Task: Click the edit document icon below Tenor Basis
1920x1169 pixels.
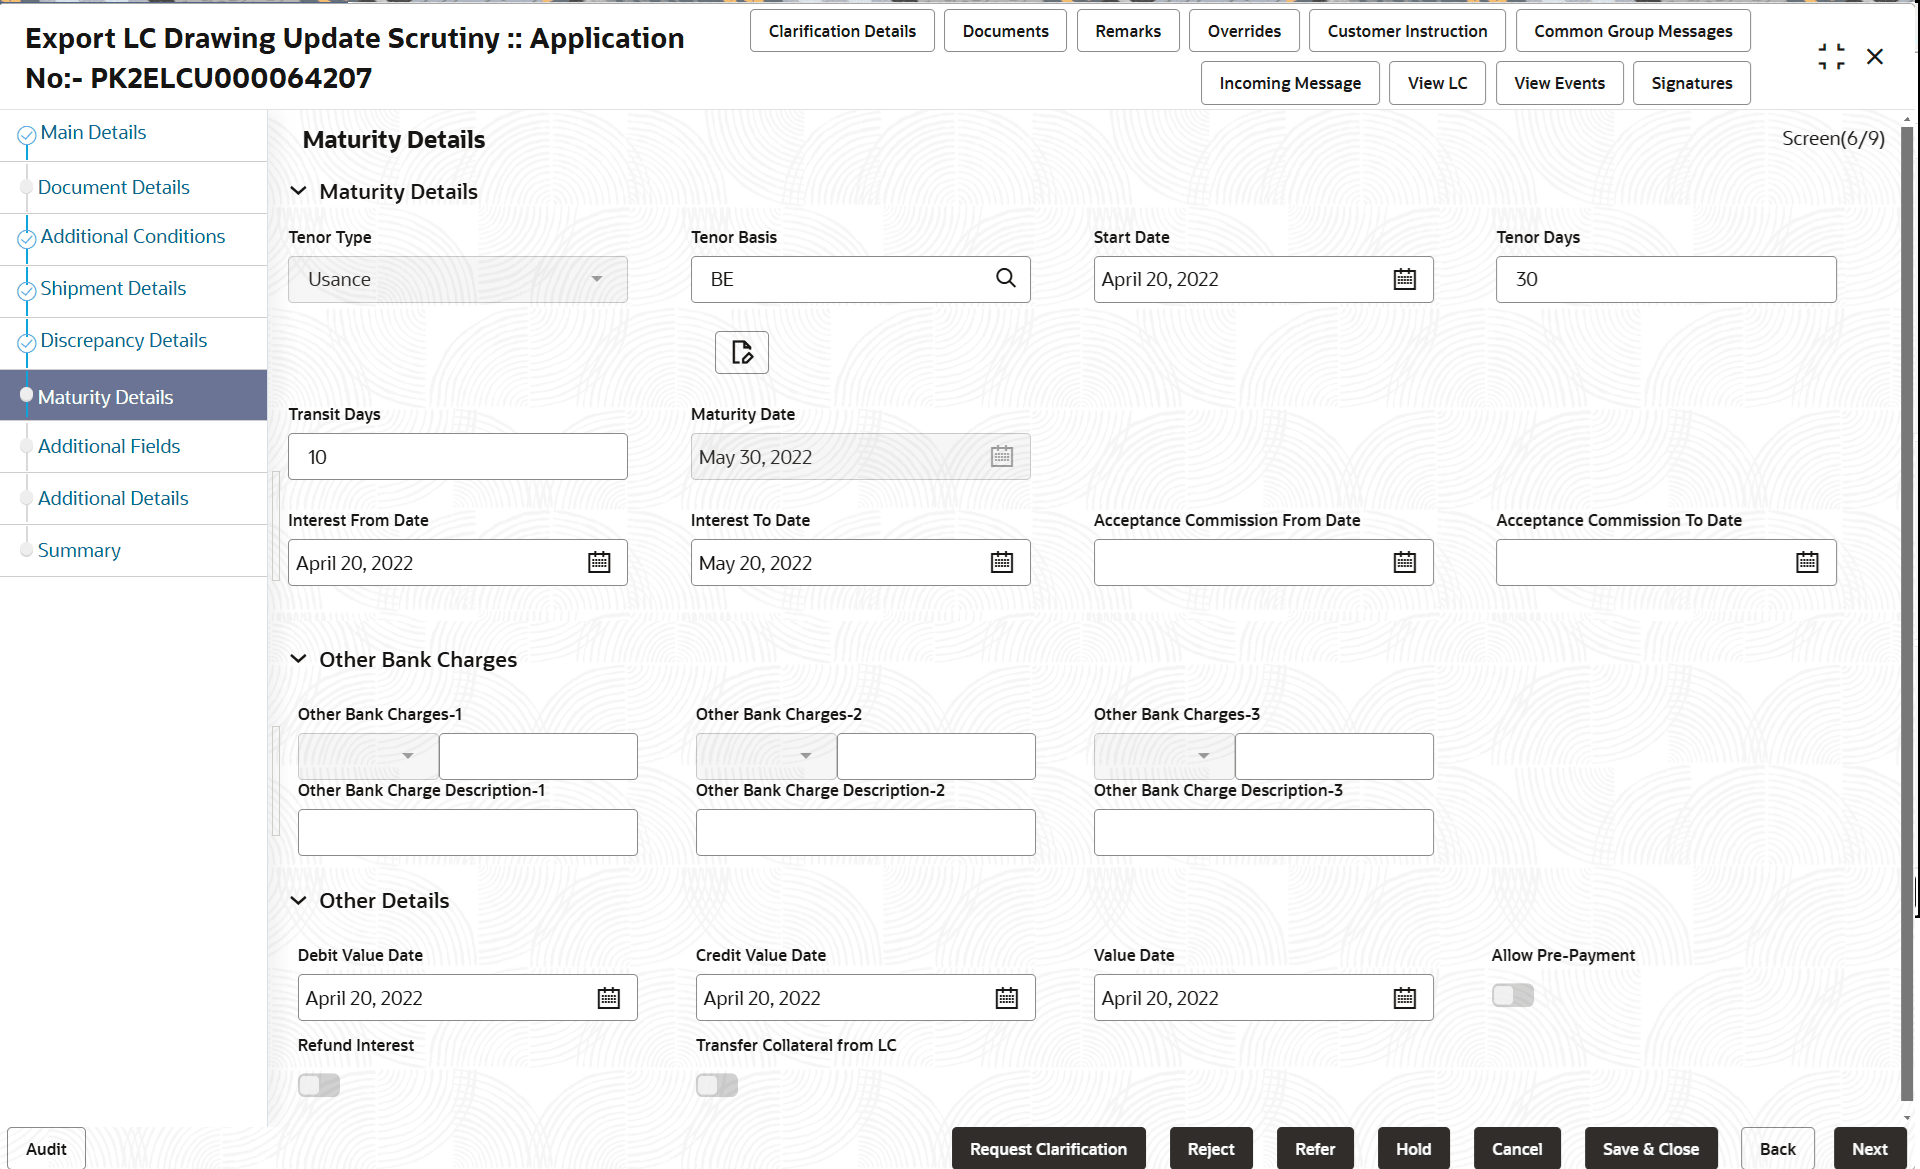Action: click(x=741, y=352)
